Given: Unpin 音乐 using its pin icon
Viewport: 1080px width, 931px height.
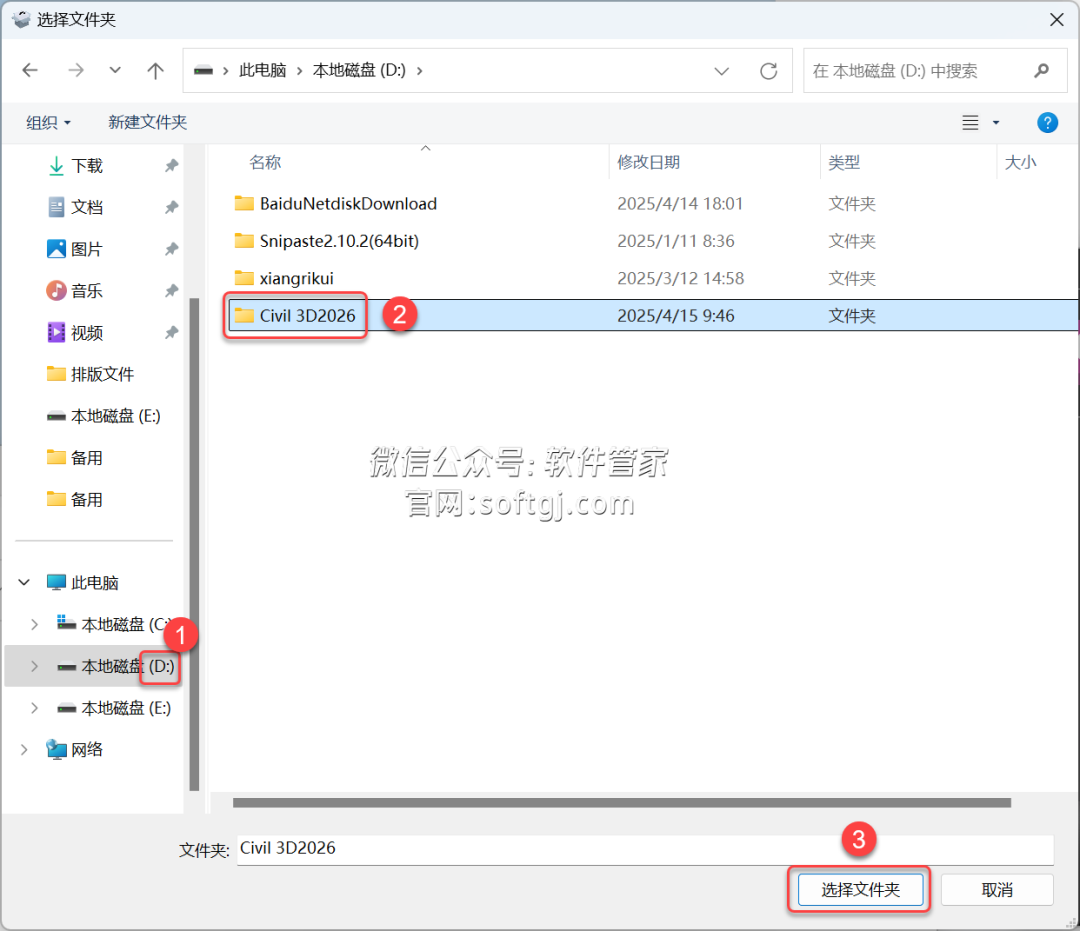Looking at the screenshot, I should coord(172,291).
